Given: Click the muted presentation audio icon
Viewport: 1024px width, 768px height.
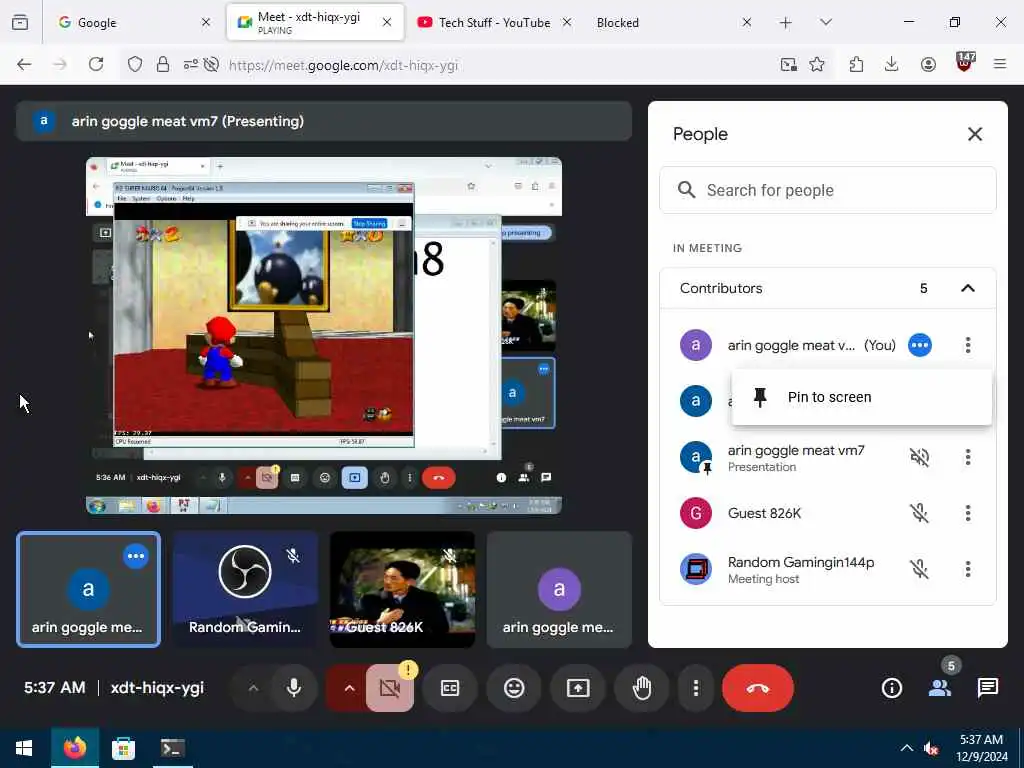Looking at the screenshot, I should click(920, 457).
